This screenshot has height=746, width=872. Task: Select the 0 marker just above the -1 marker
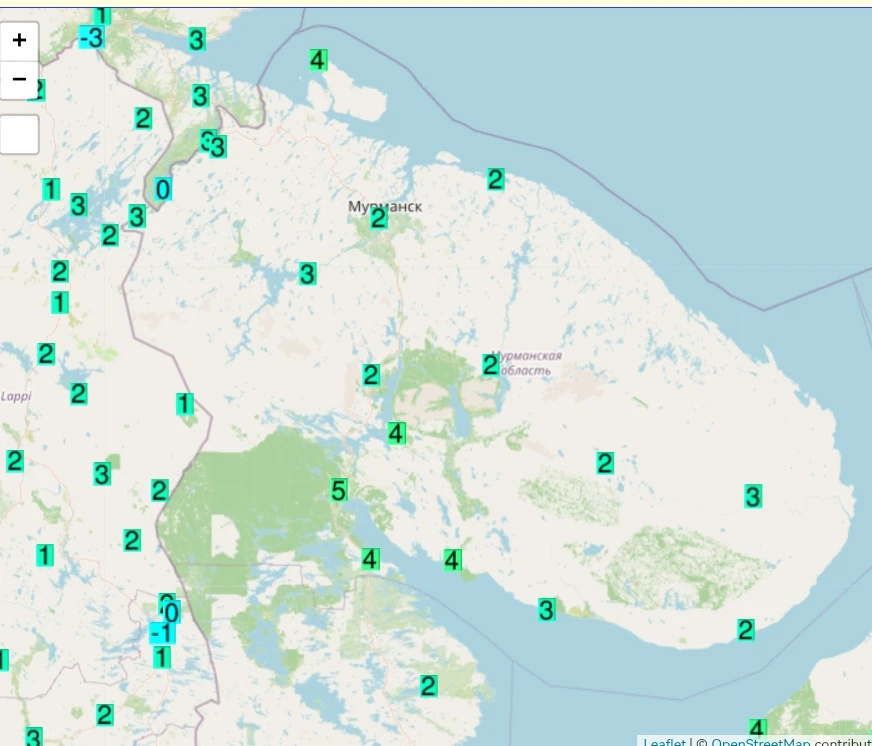[171, 612]
